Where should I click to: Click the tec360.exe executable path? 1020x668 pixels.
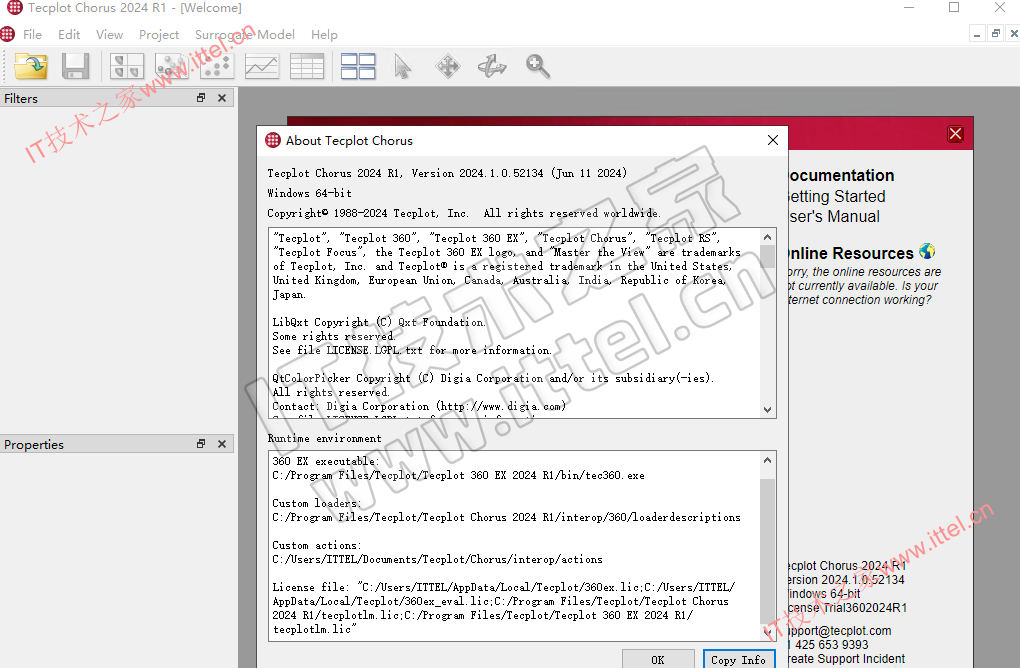point(459,475)
